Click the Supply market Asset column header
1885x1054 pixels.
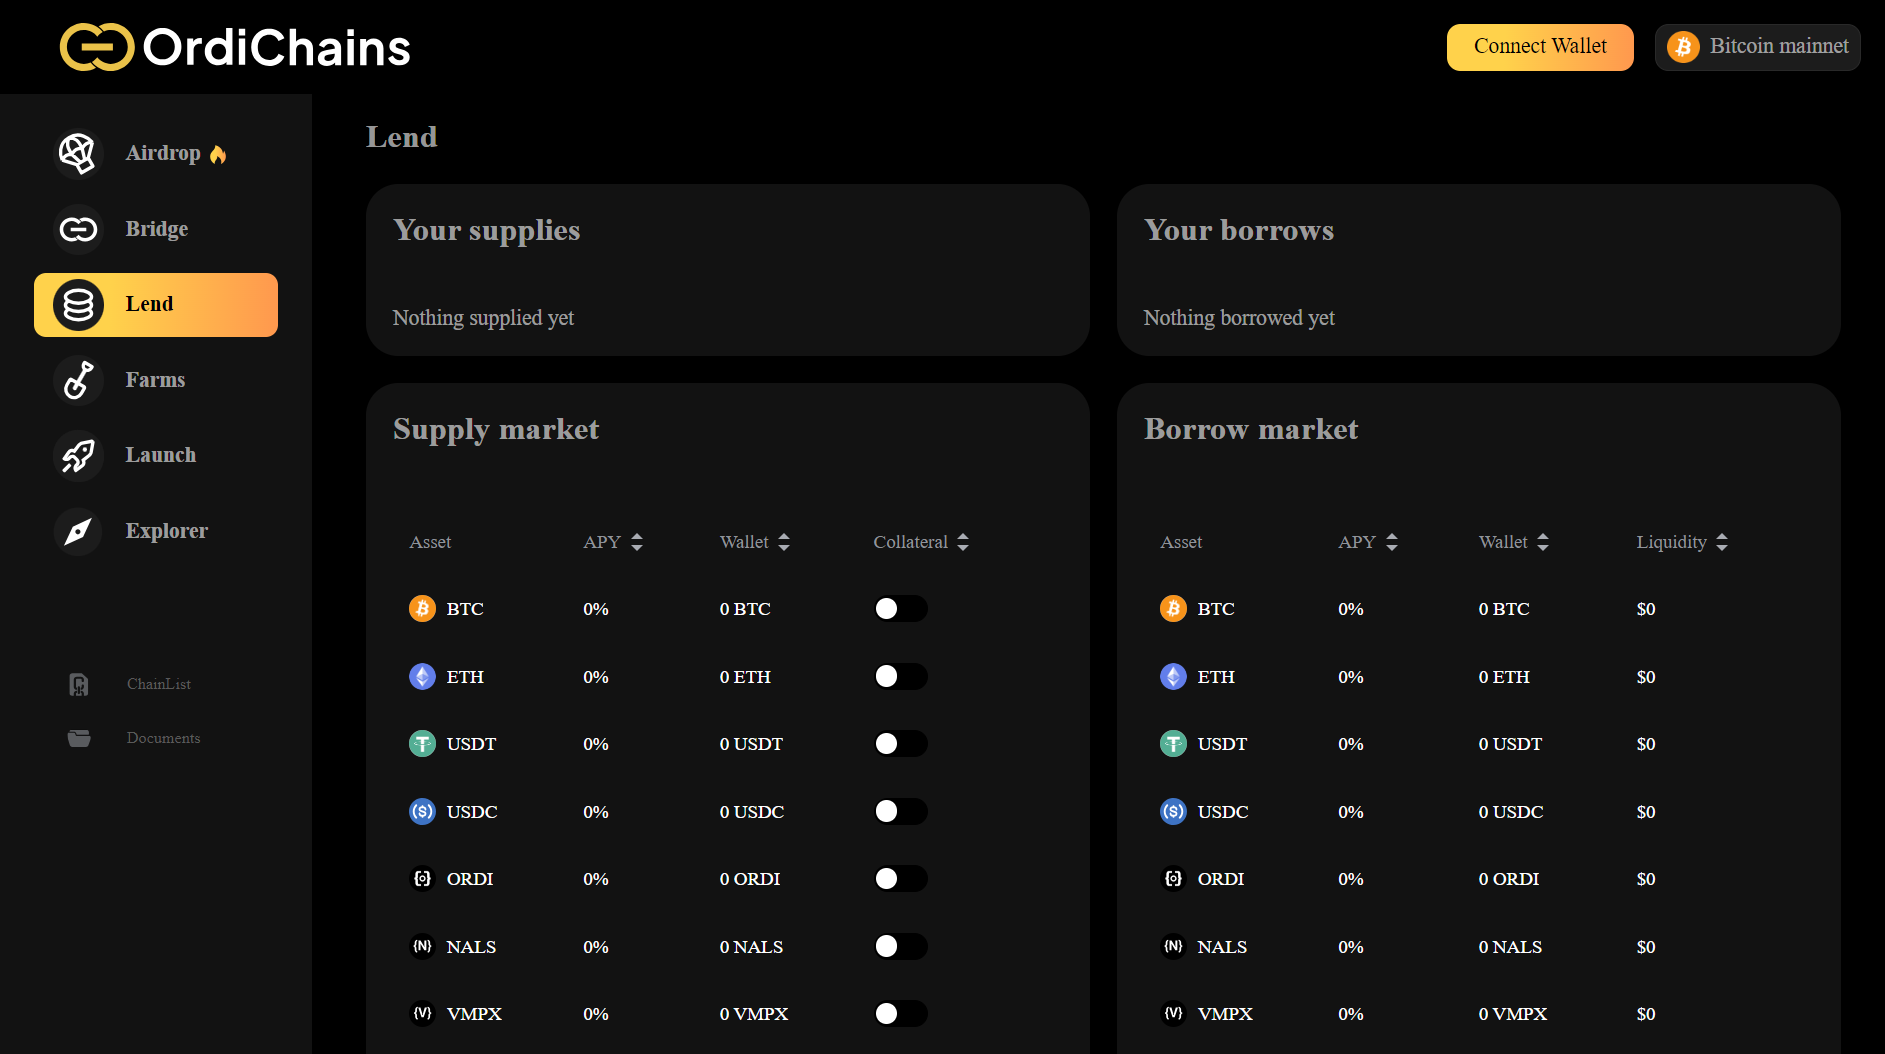click(430, 542)
